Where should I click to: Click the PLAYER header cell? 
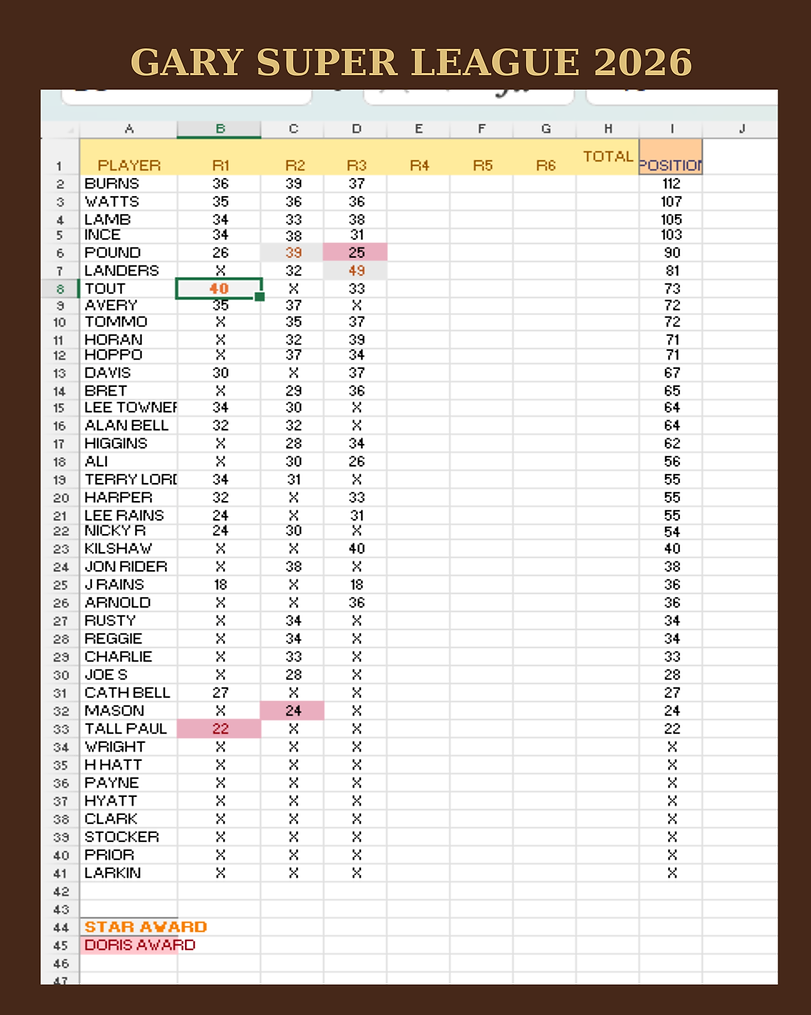[129, 157]
